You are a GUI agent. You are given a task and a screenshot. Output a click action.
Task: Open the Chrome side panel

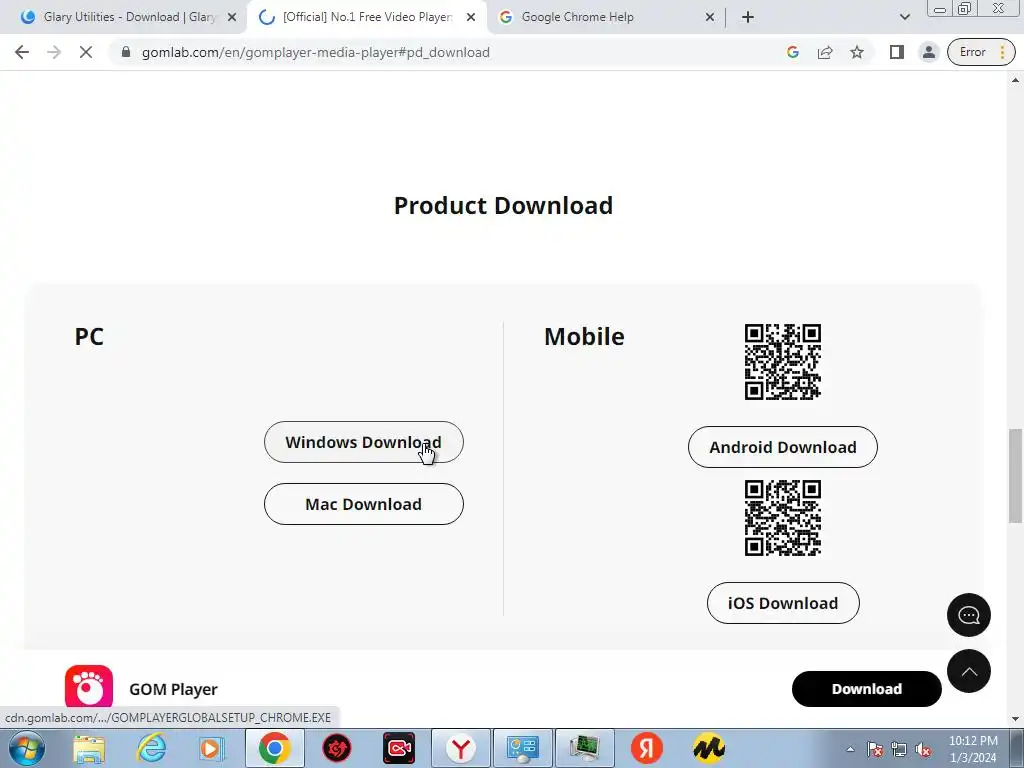click(897, 52)
